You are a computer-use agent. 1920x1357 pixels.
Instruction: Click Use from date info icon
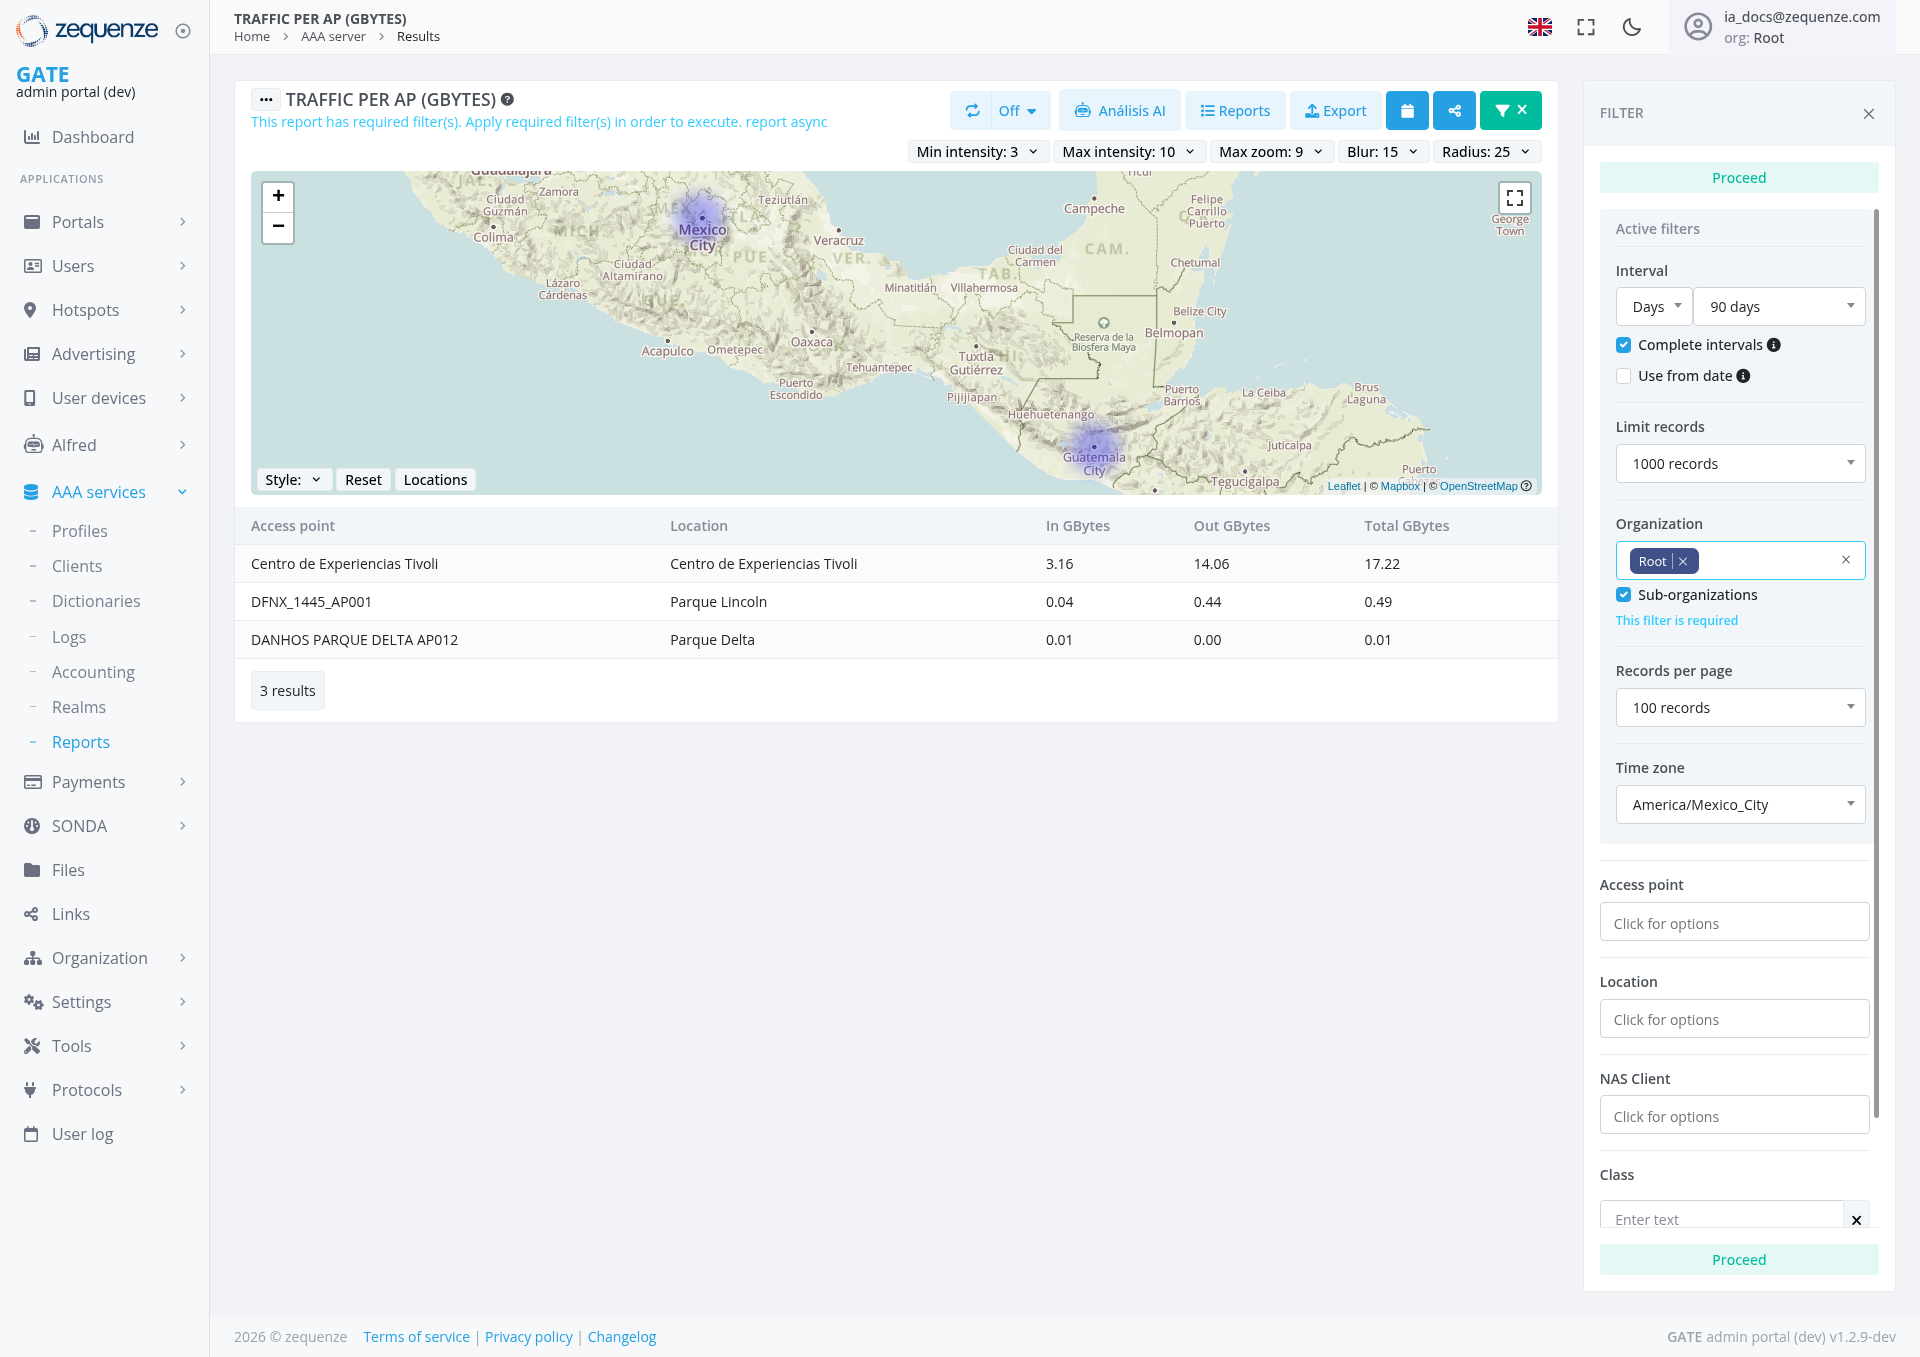(x=1743, y=376)
